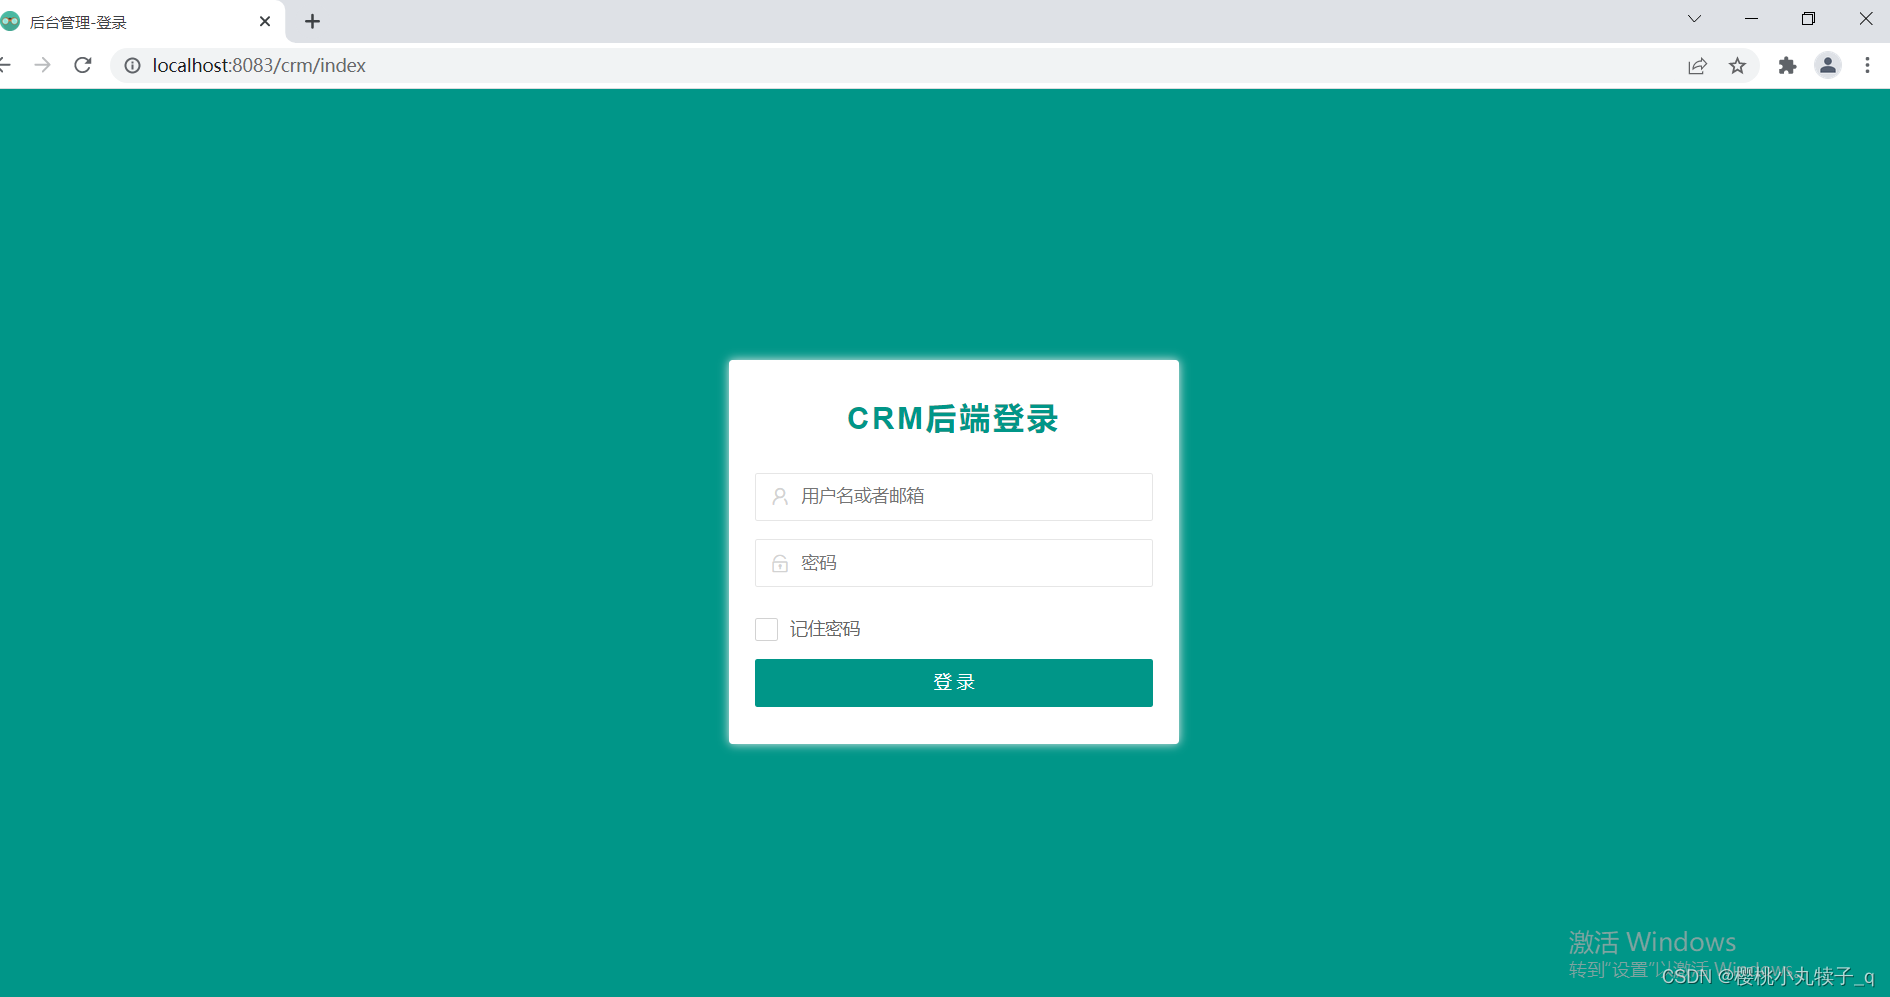This screenshot has width=1890, height=997.
Task: Click the user icon in username field
Action: [779, 497]
